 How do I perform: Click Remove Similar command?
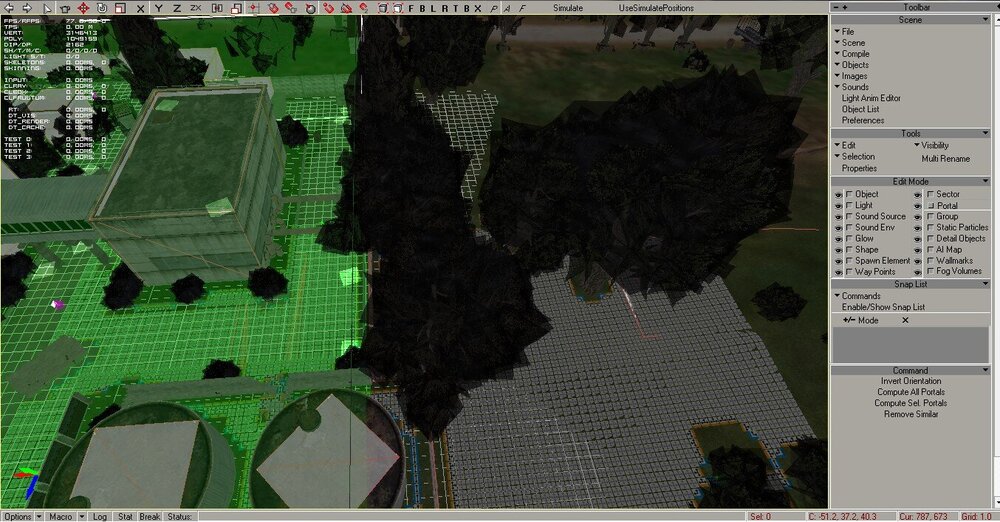911,414
